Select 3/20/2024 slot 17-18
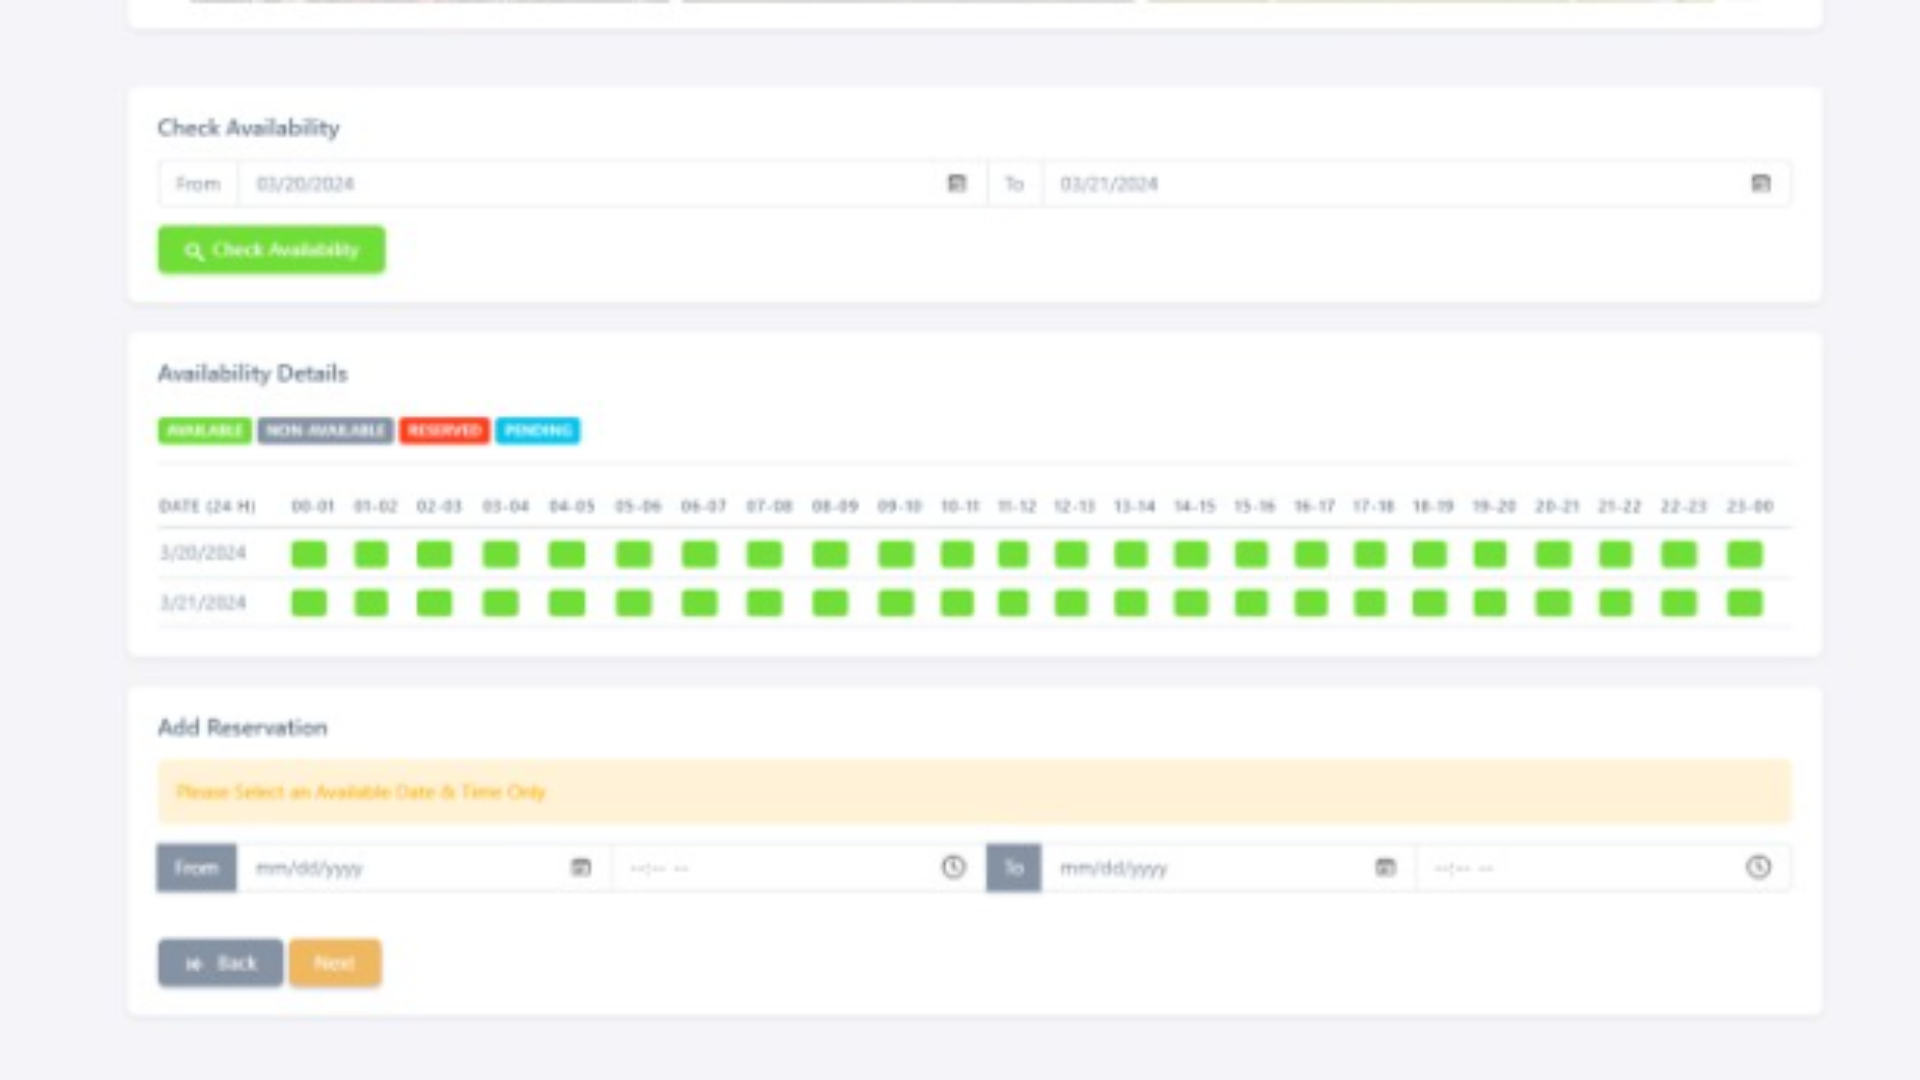This screenshot has height=1080, width=1920. [x=1370, y=554]
